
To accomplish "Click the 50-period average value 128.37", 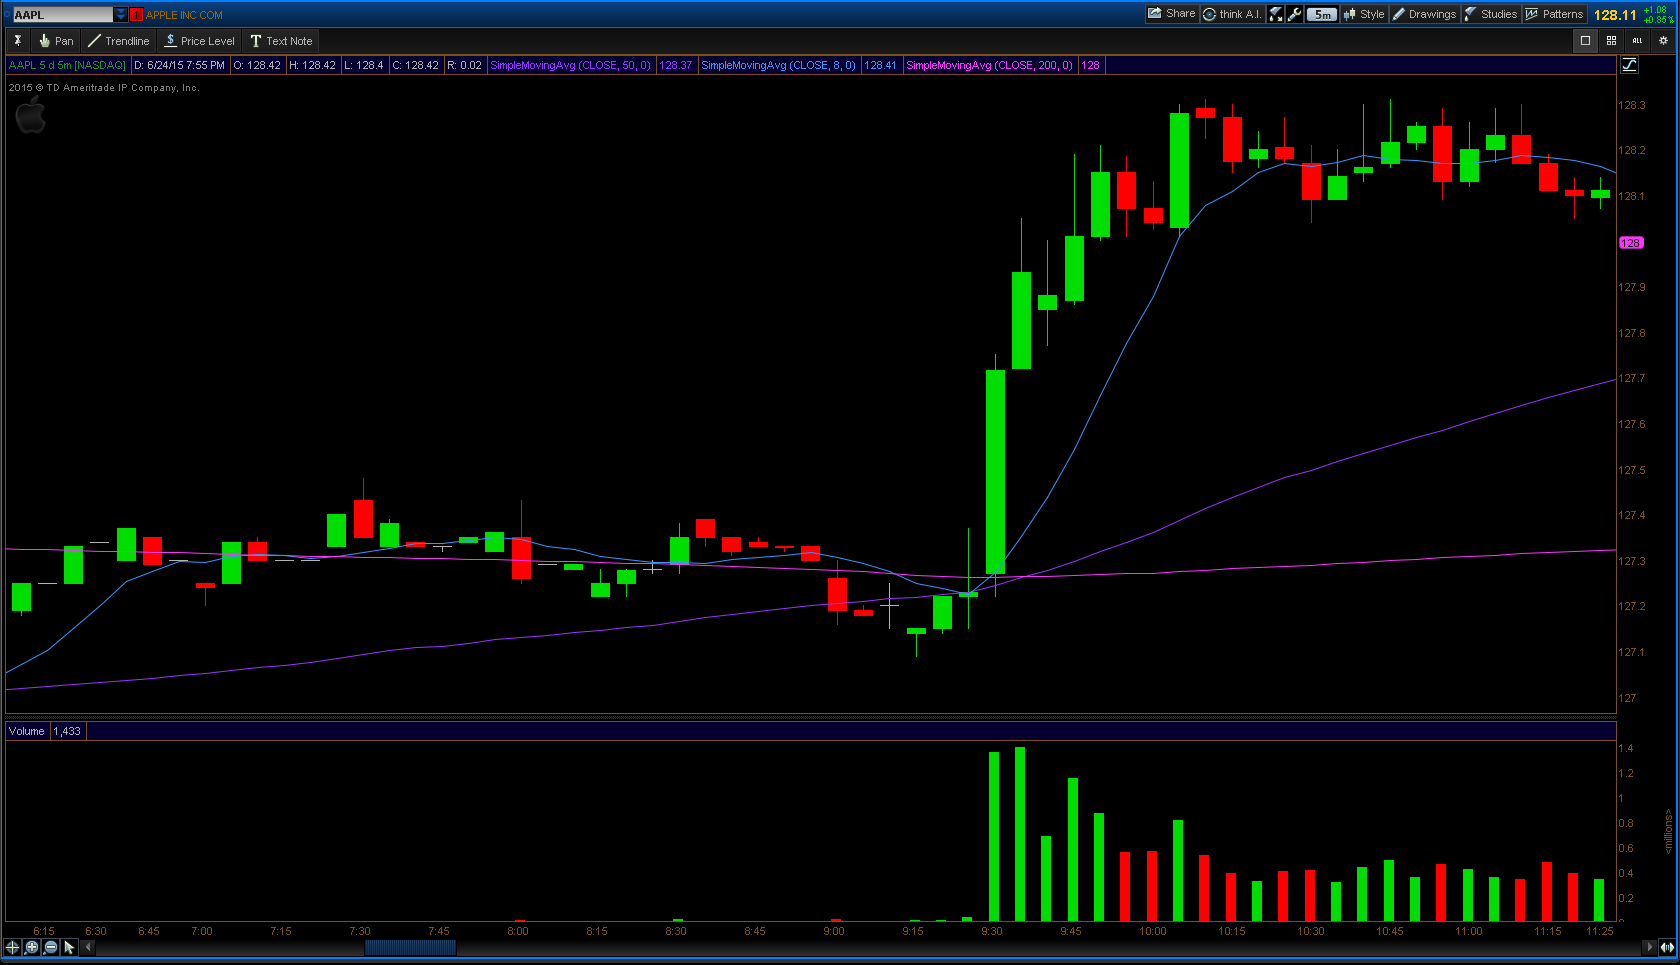I will click(676, 65).
